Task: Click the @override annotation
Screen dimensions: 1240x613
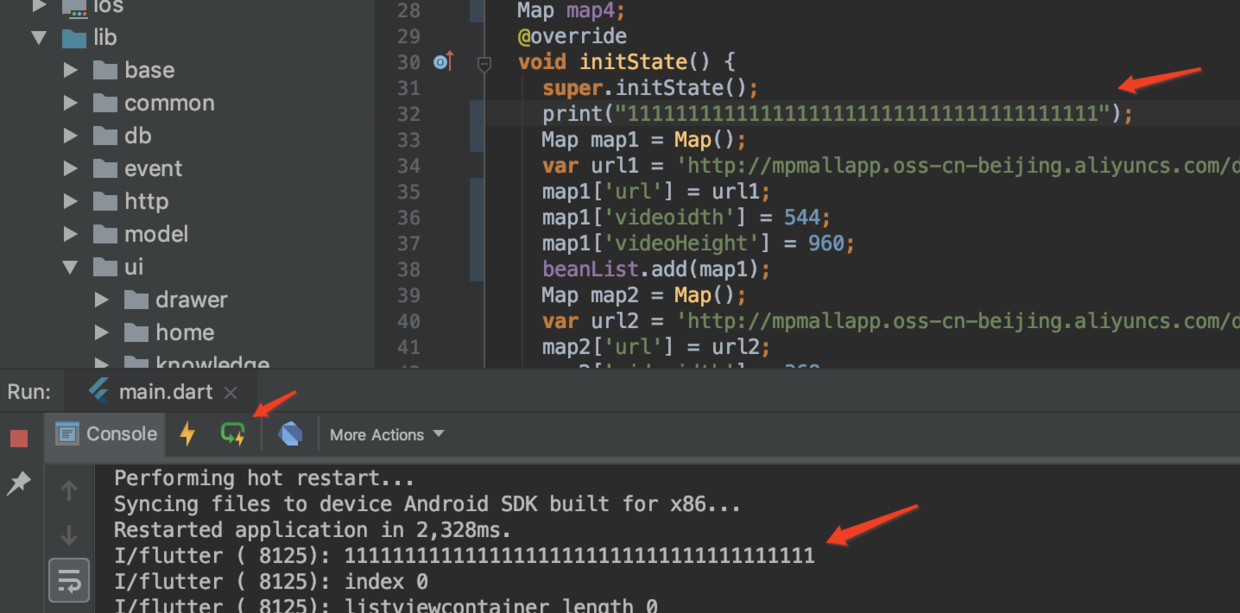Action: coord(572,36)
